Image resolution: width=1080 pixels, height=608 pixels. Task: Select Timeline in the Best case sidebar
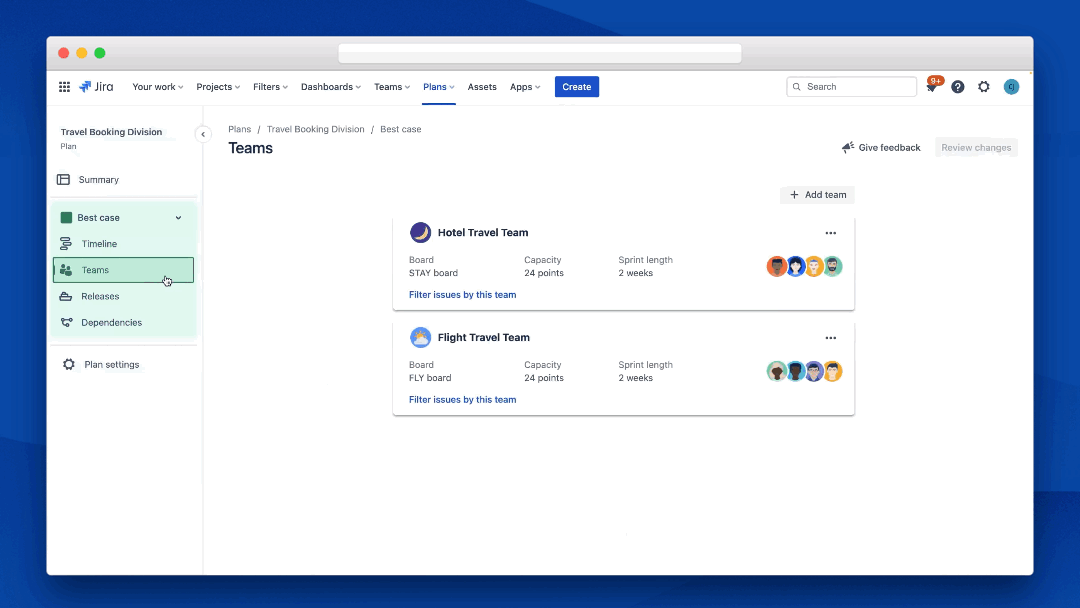tap(100, 243)
